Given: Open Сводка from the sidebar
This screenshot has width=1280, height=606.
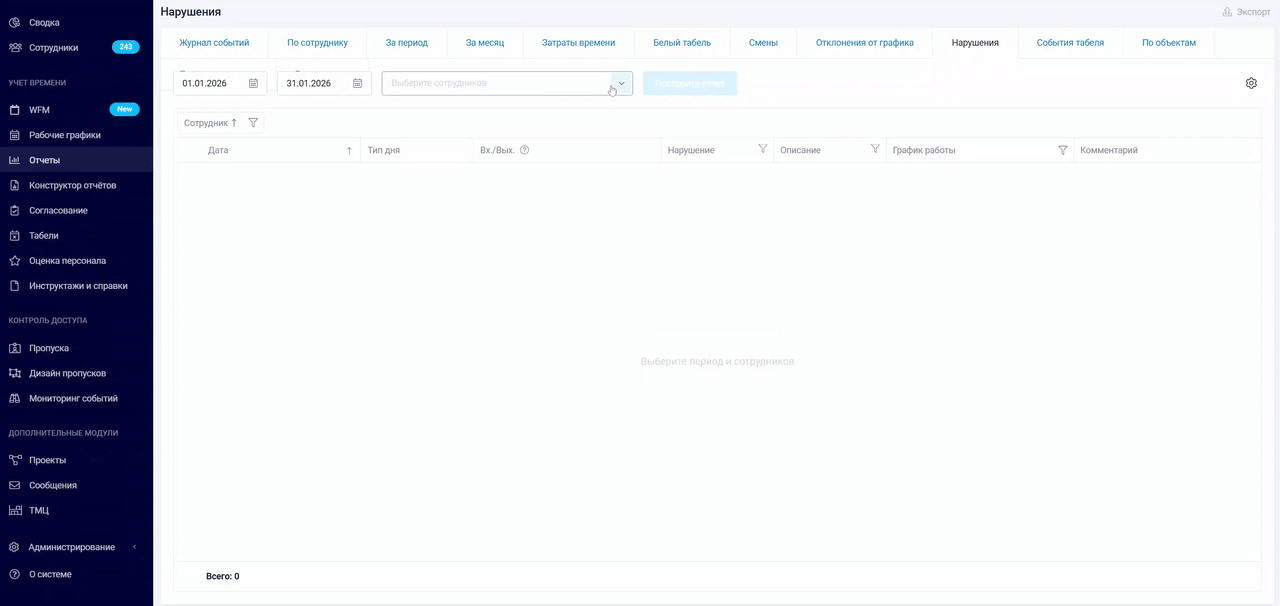Looking at the screenshot, I should (44, 22).
